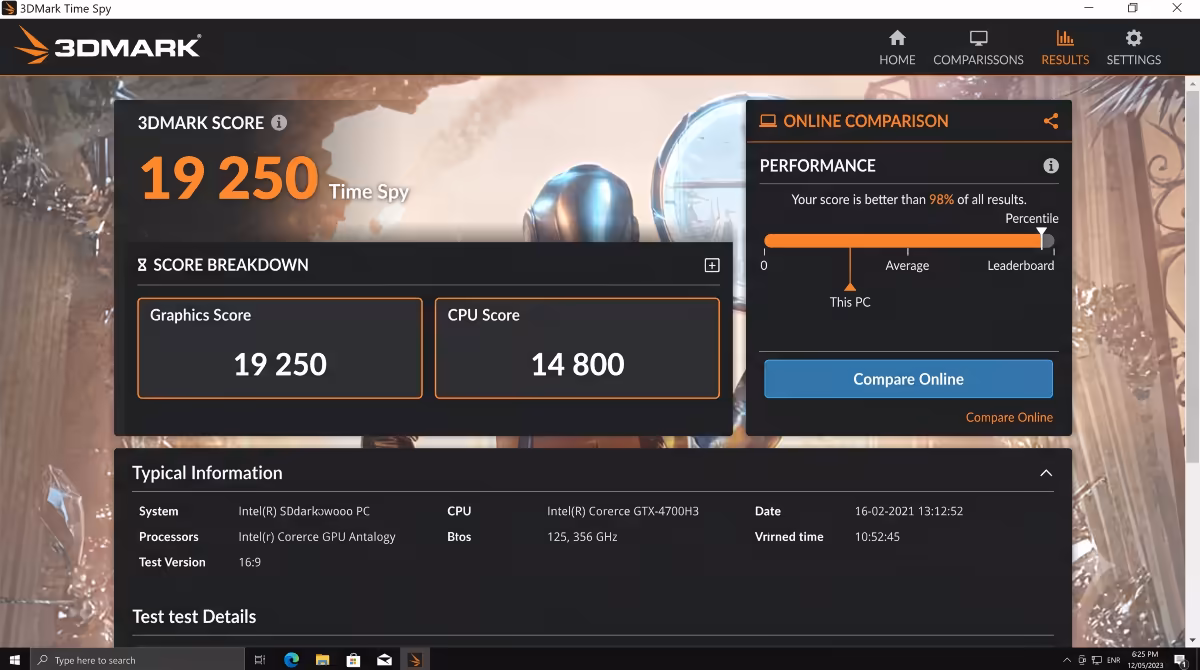Click the This PC marker on the bar
Screen dimensions: 1200x670
[x=850, y=286]
